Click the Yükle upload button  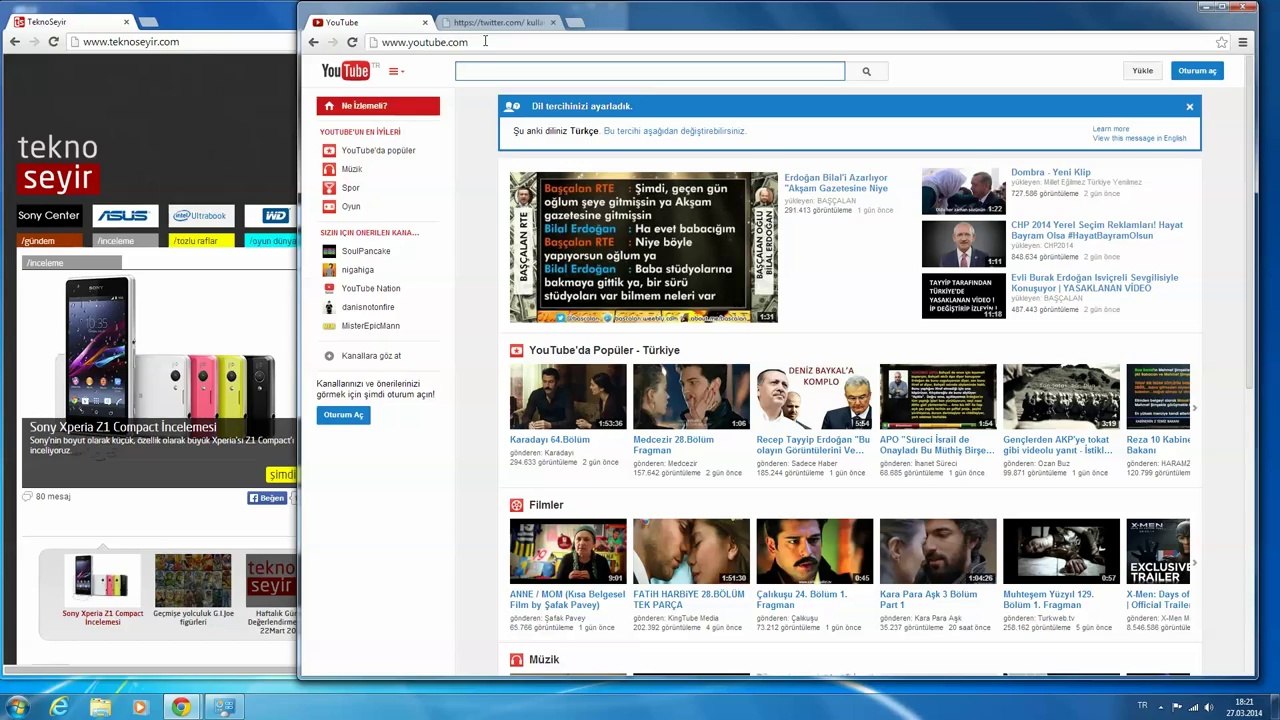[1142, 71]
